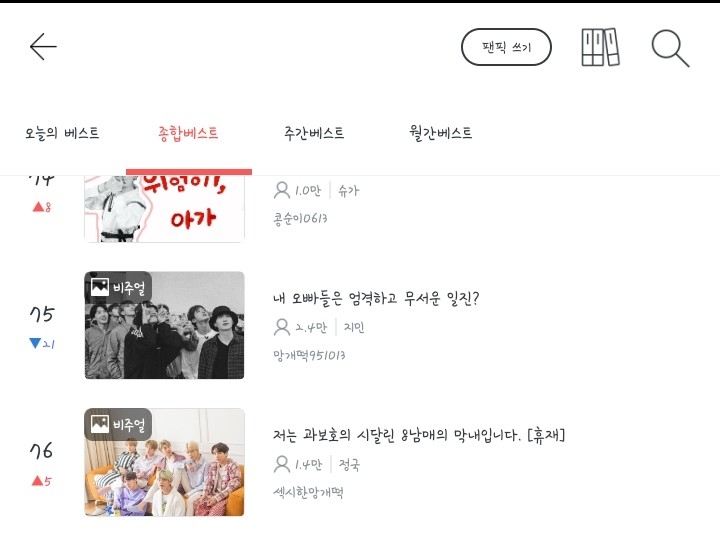Open the 아가 thumbnail with red text

pyautogui.click(x=164, y=209)
